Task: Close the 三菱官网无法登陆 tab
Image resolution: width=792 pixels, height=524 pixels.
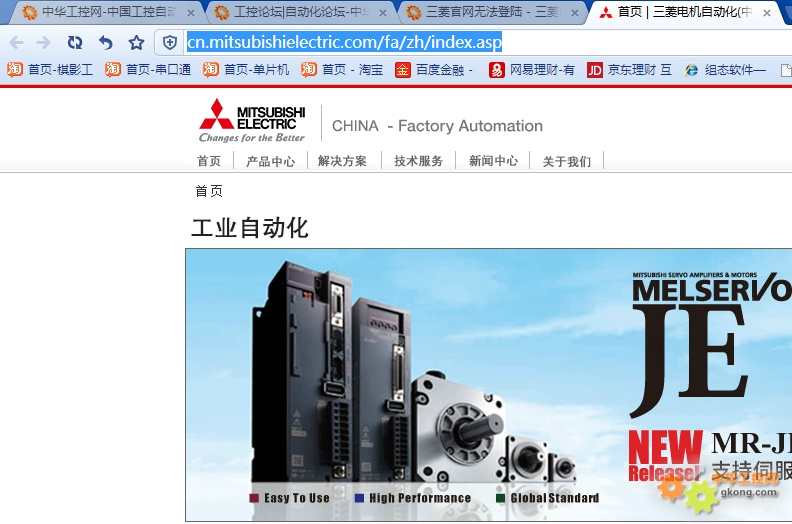Action: (575, 13)
